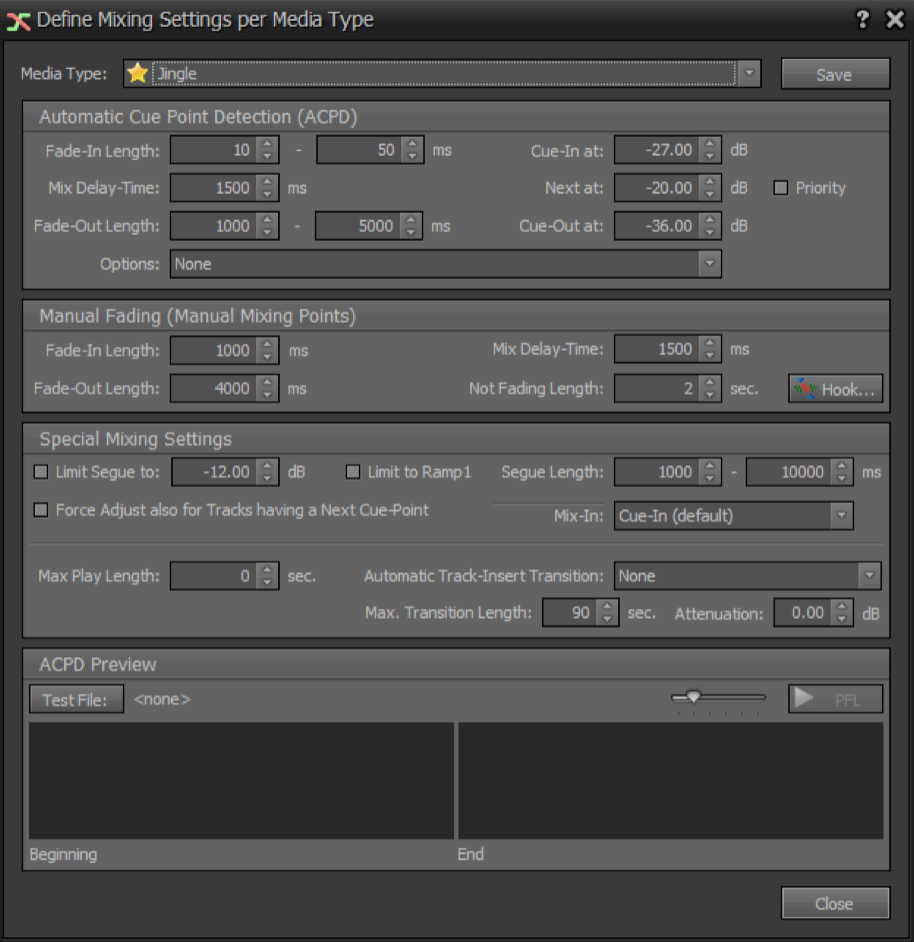Enable the Priority checkbox

point(782,188)
